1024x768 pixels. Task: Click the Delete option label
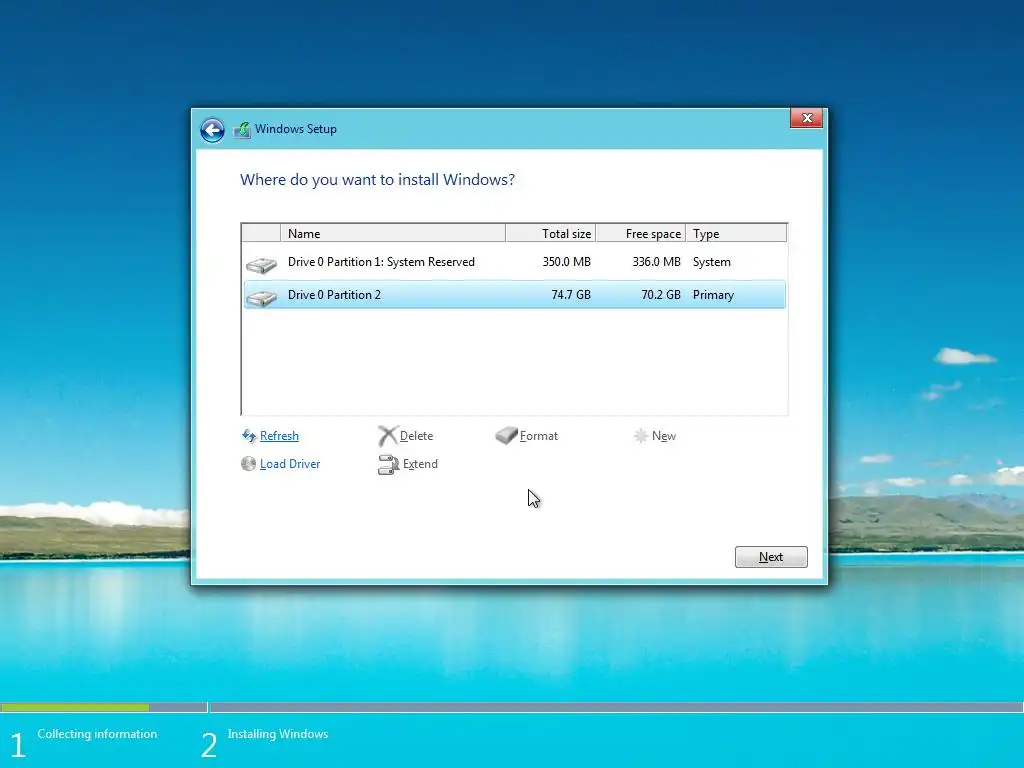(416, 436)
